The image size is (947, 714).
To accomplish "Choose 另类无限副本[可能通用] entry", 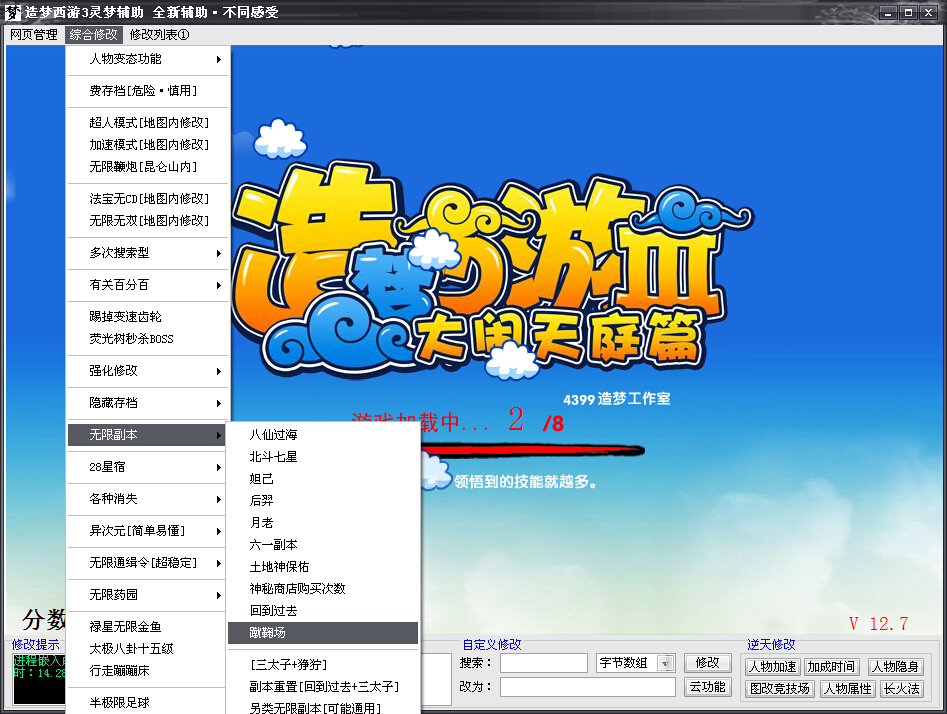I will click(323, 708).
